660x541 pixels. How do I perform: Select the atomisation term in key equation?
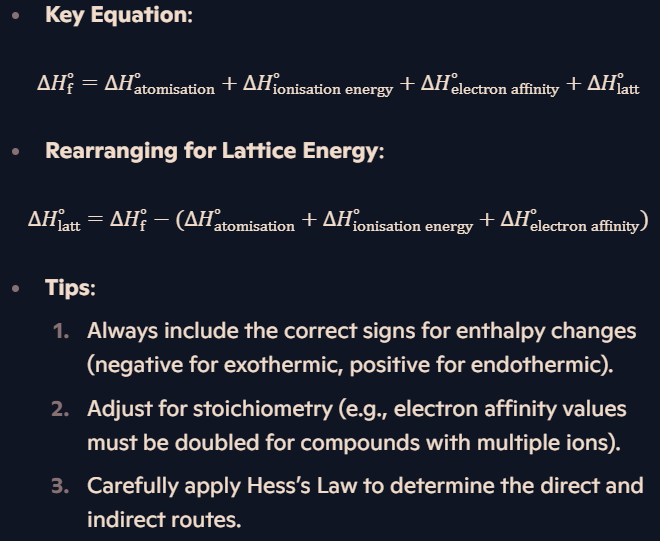coord(160,83)
